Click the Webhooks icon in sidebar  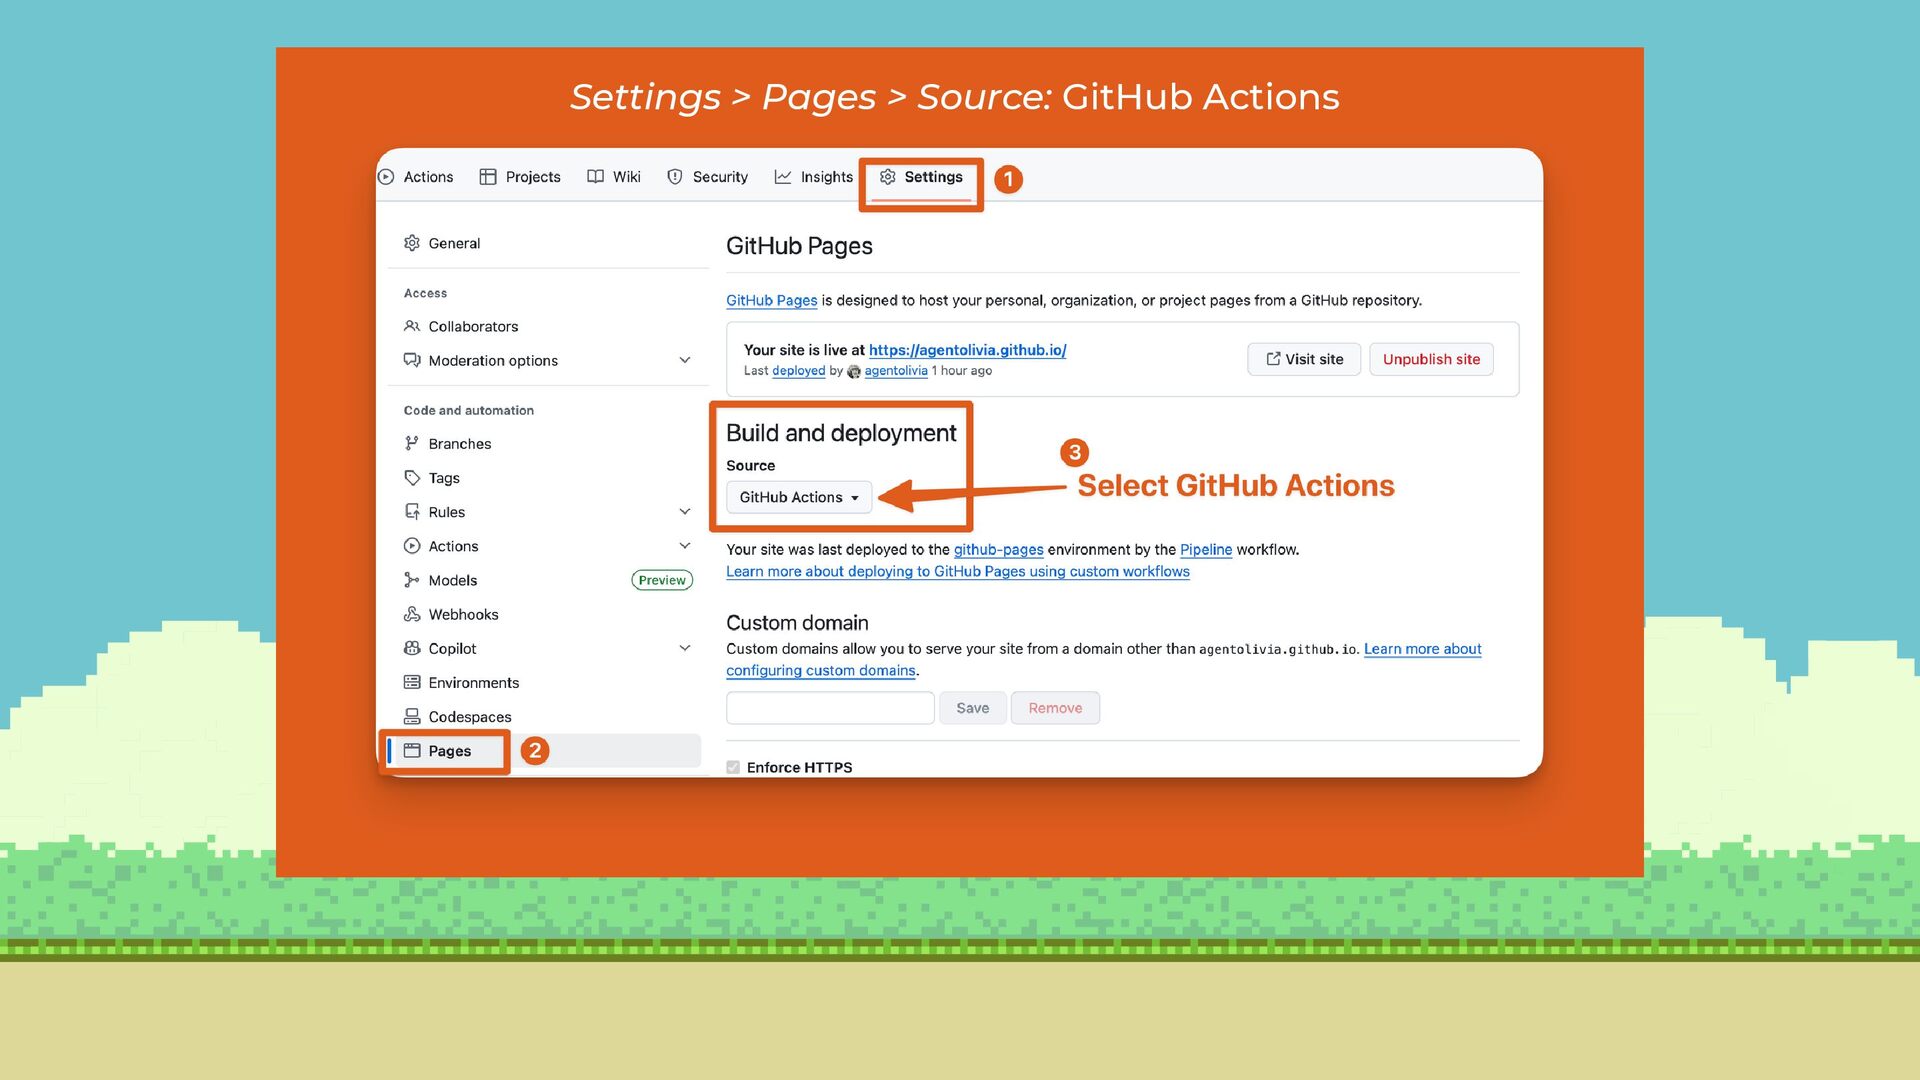[411, 614]
